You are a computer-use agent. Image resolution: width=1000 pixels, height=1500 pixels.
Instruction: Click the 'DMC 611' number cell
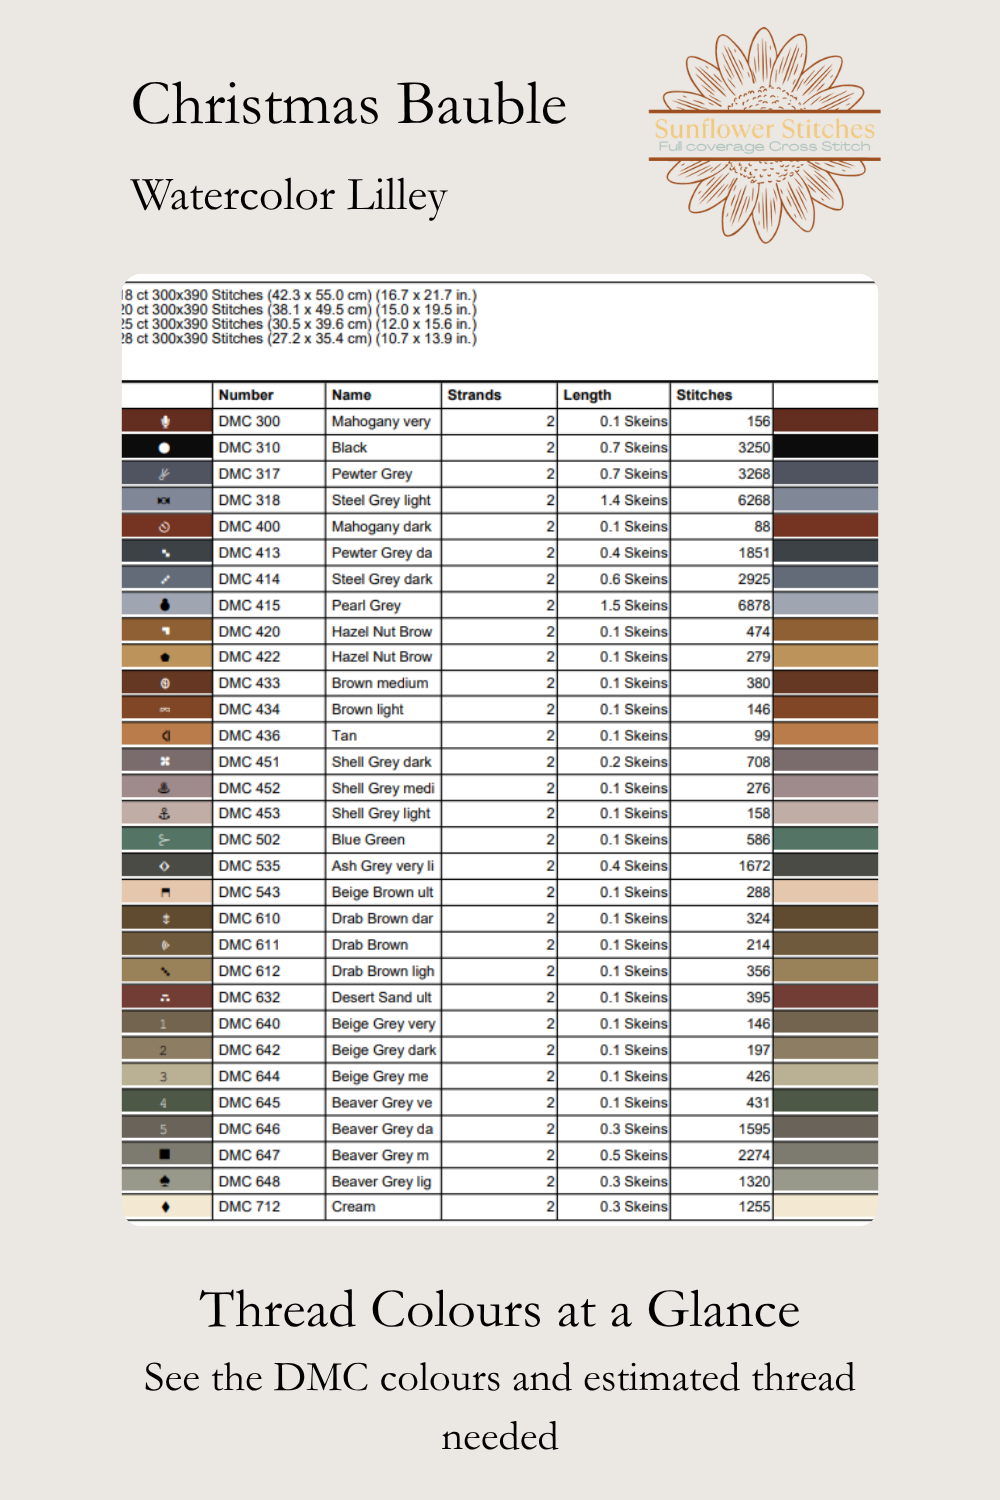pyautogui.click(x=269, y=945)
